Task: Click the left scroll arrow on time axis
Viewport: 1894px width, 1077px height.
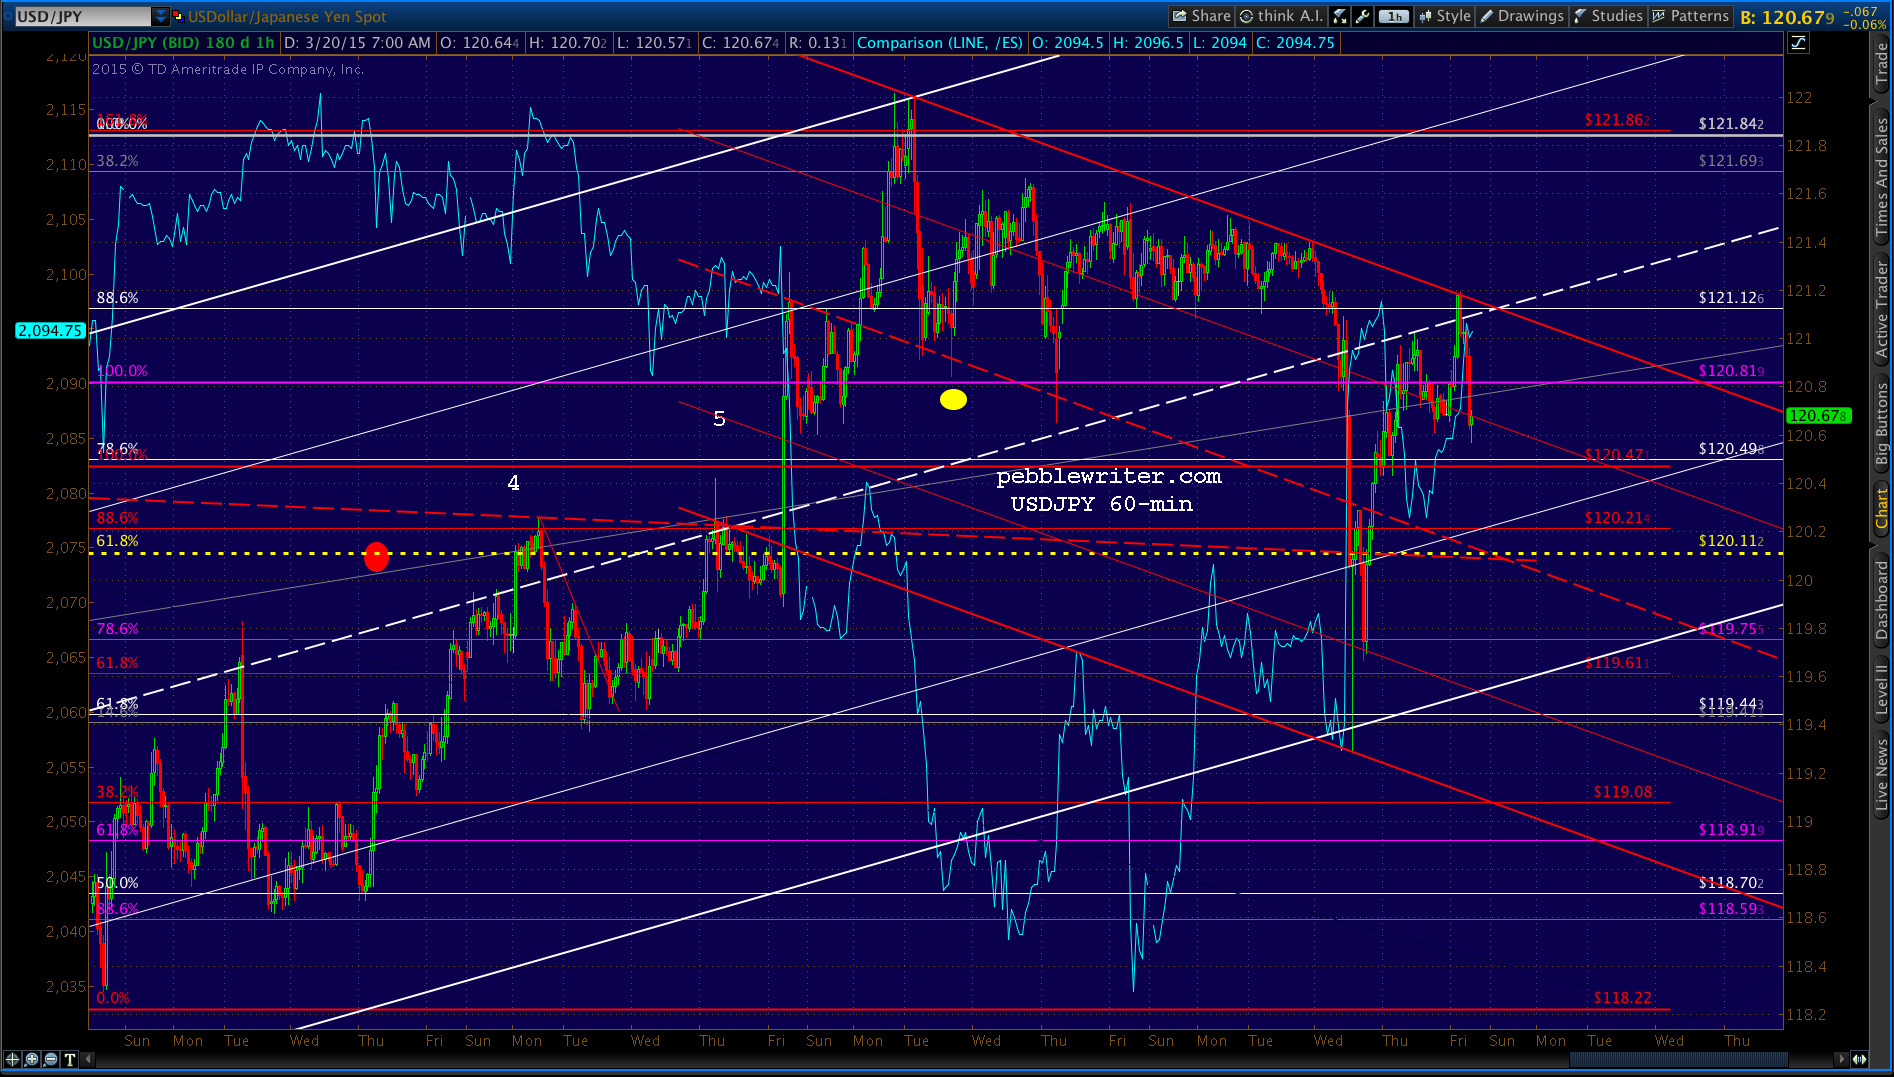Action: coord(89,1058)
